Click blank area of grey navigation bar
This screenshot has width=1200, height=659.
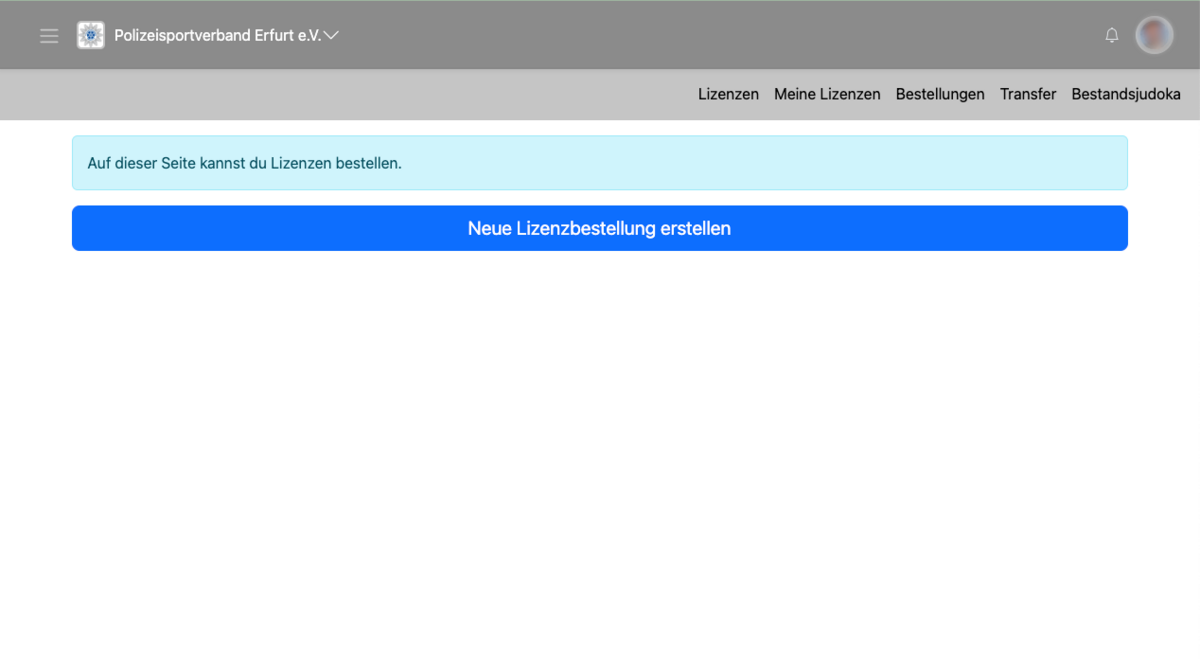pos(350,94)
